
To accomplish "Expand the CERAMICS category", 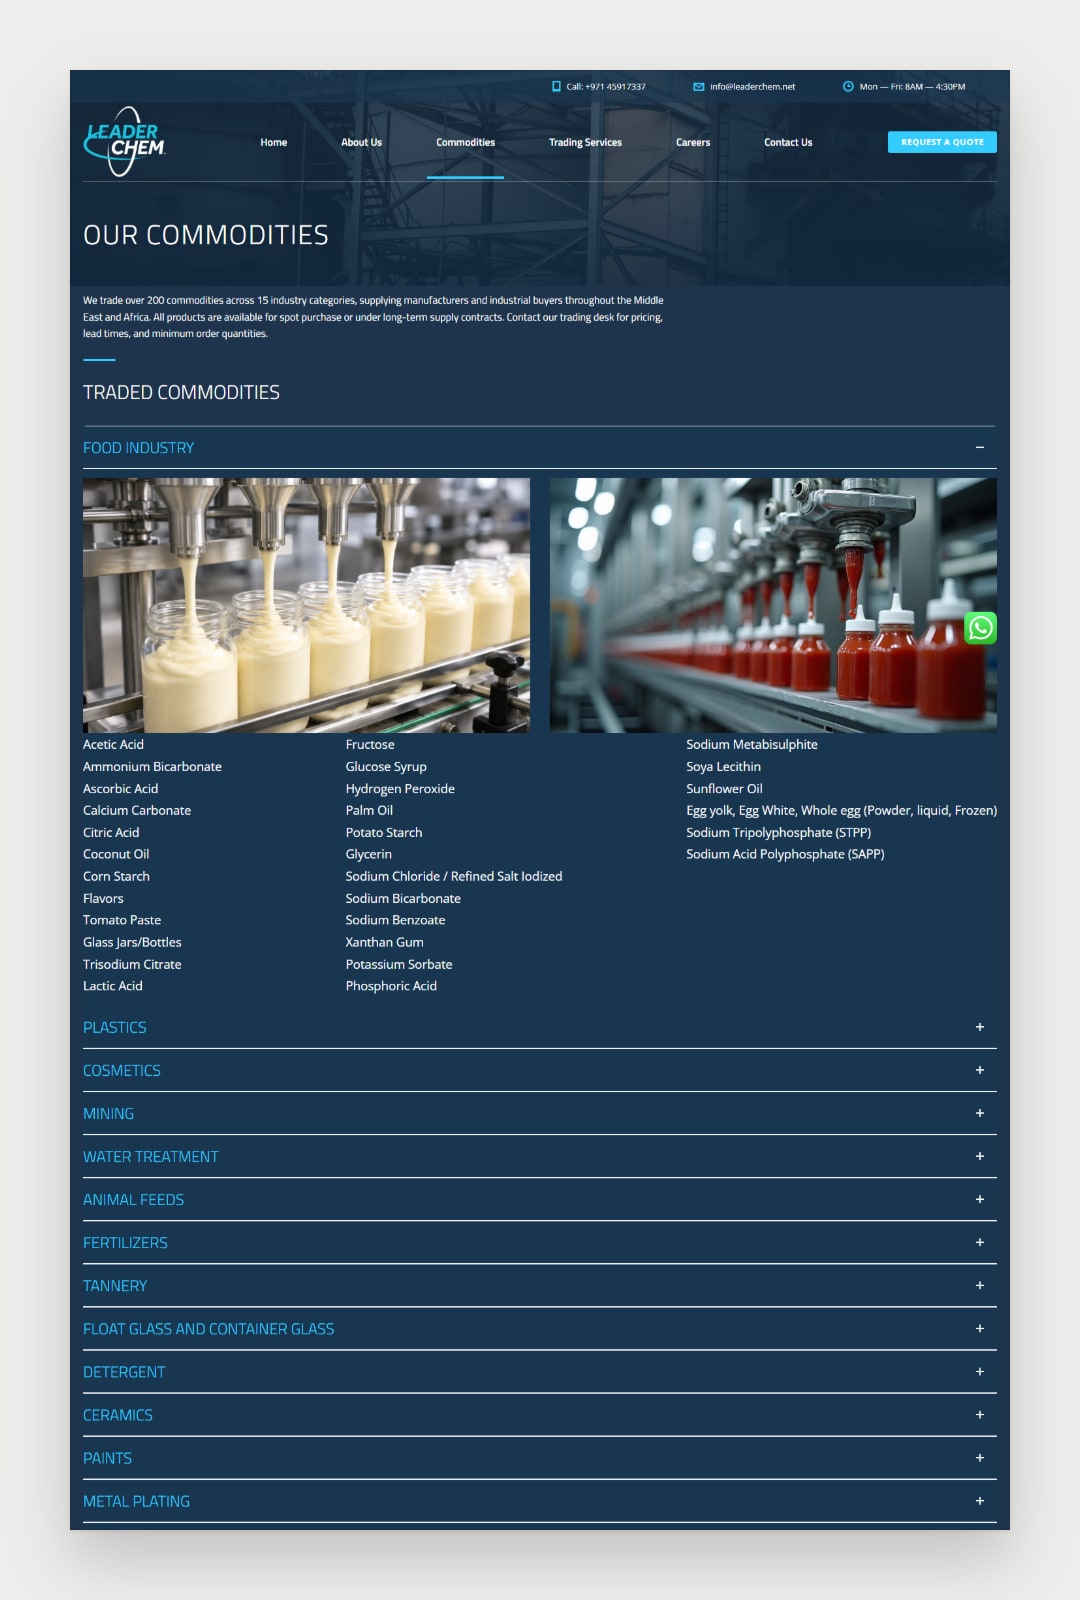I will point(540,1415).
